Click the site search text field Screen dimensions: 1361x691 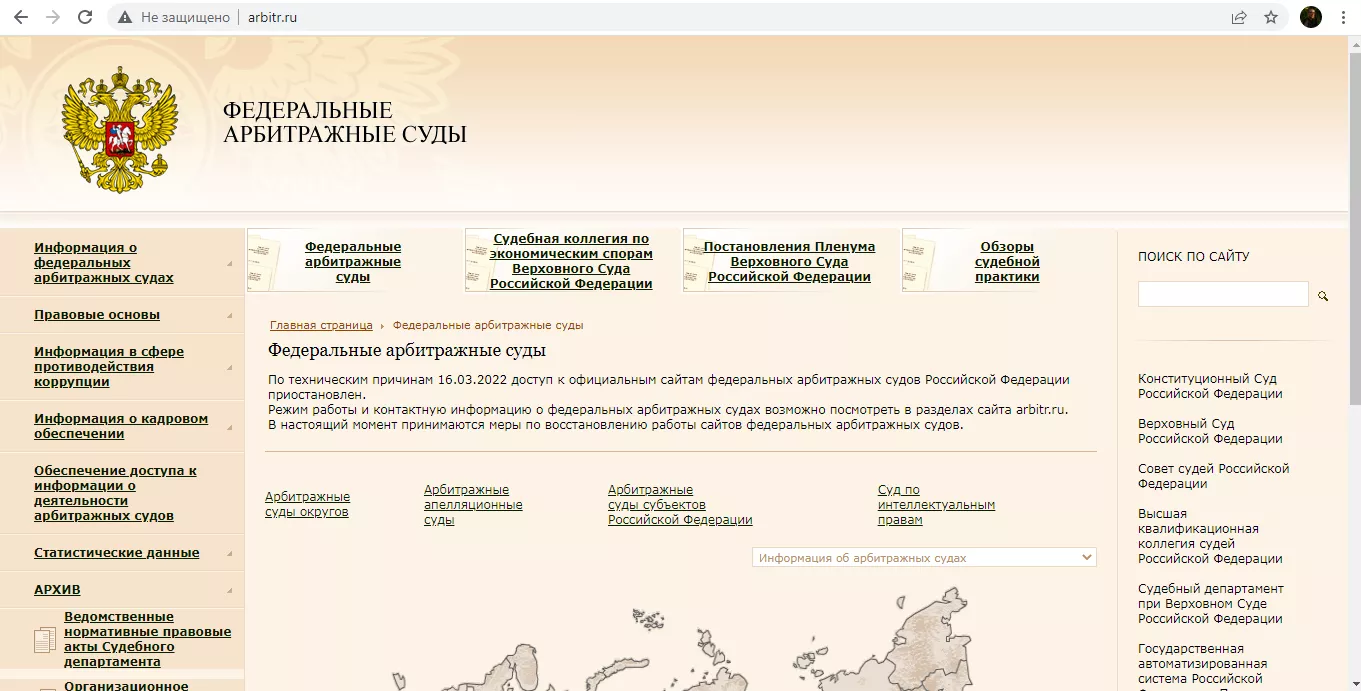[x=1222, y=294]
